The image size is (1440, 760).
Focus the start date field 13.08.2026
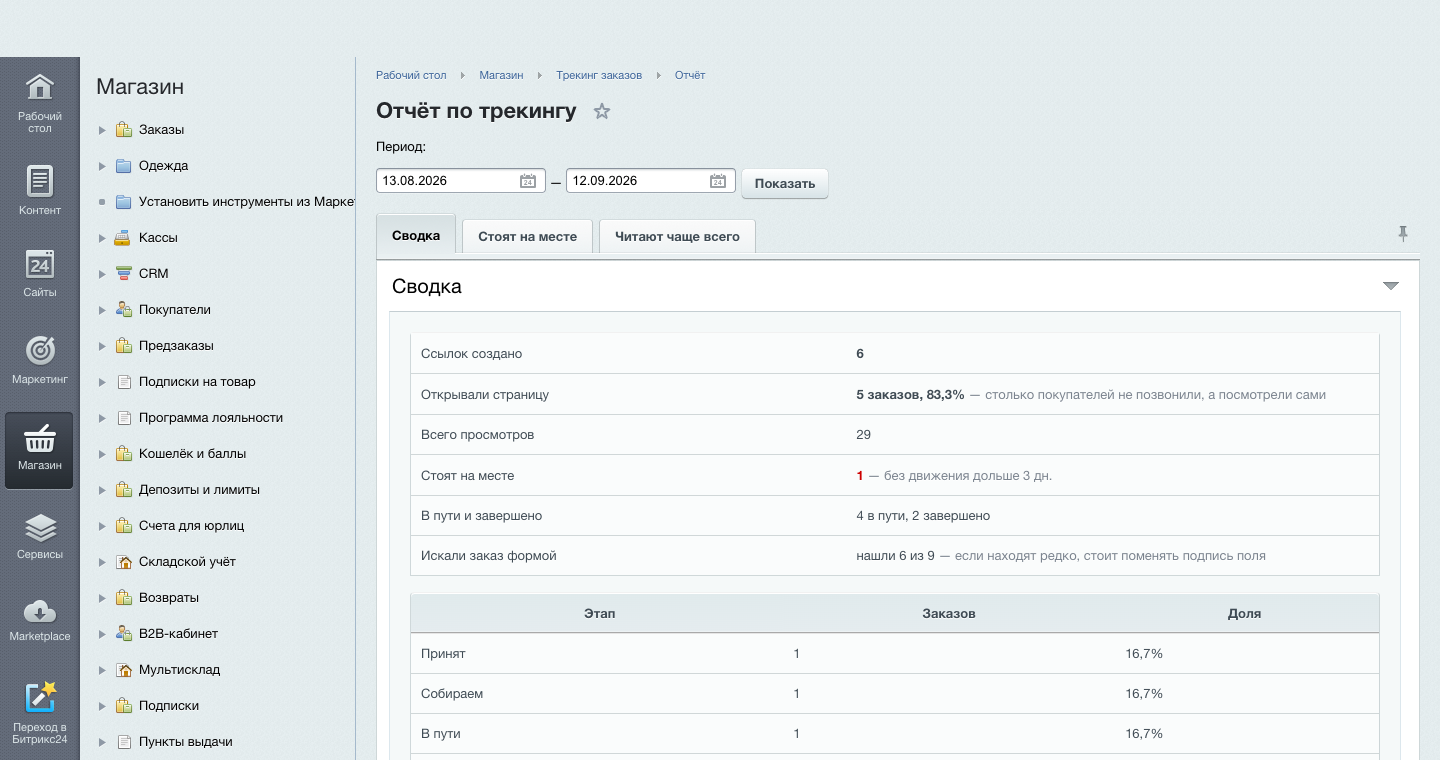(461, 181)
